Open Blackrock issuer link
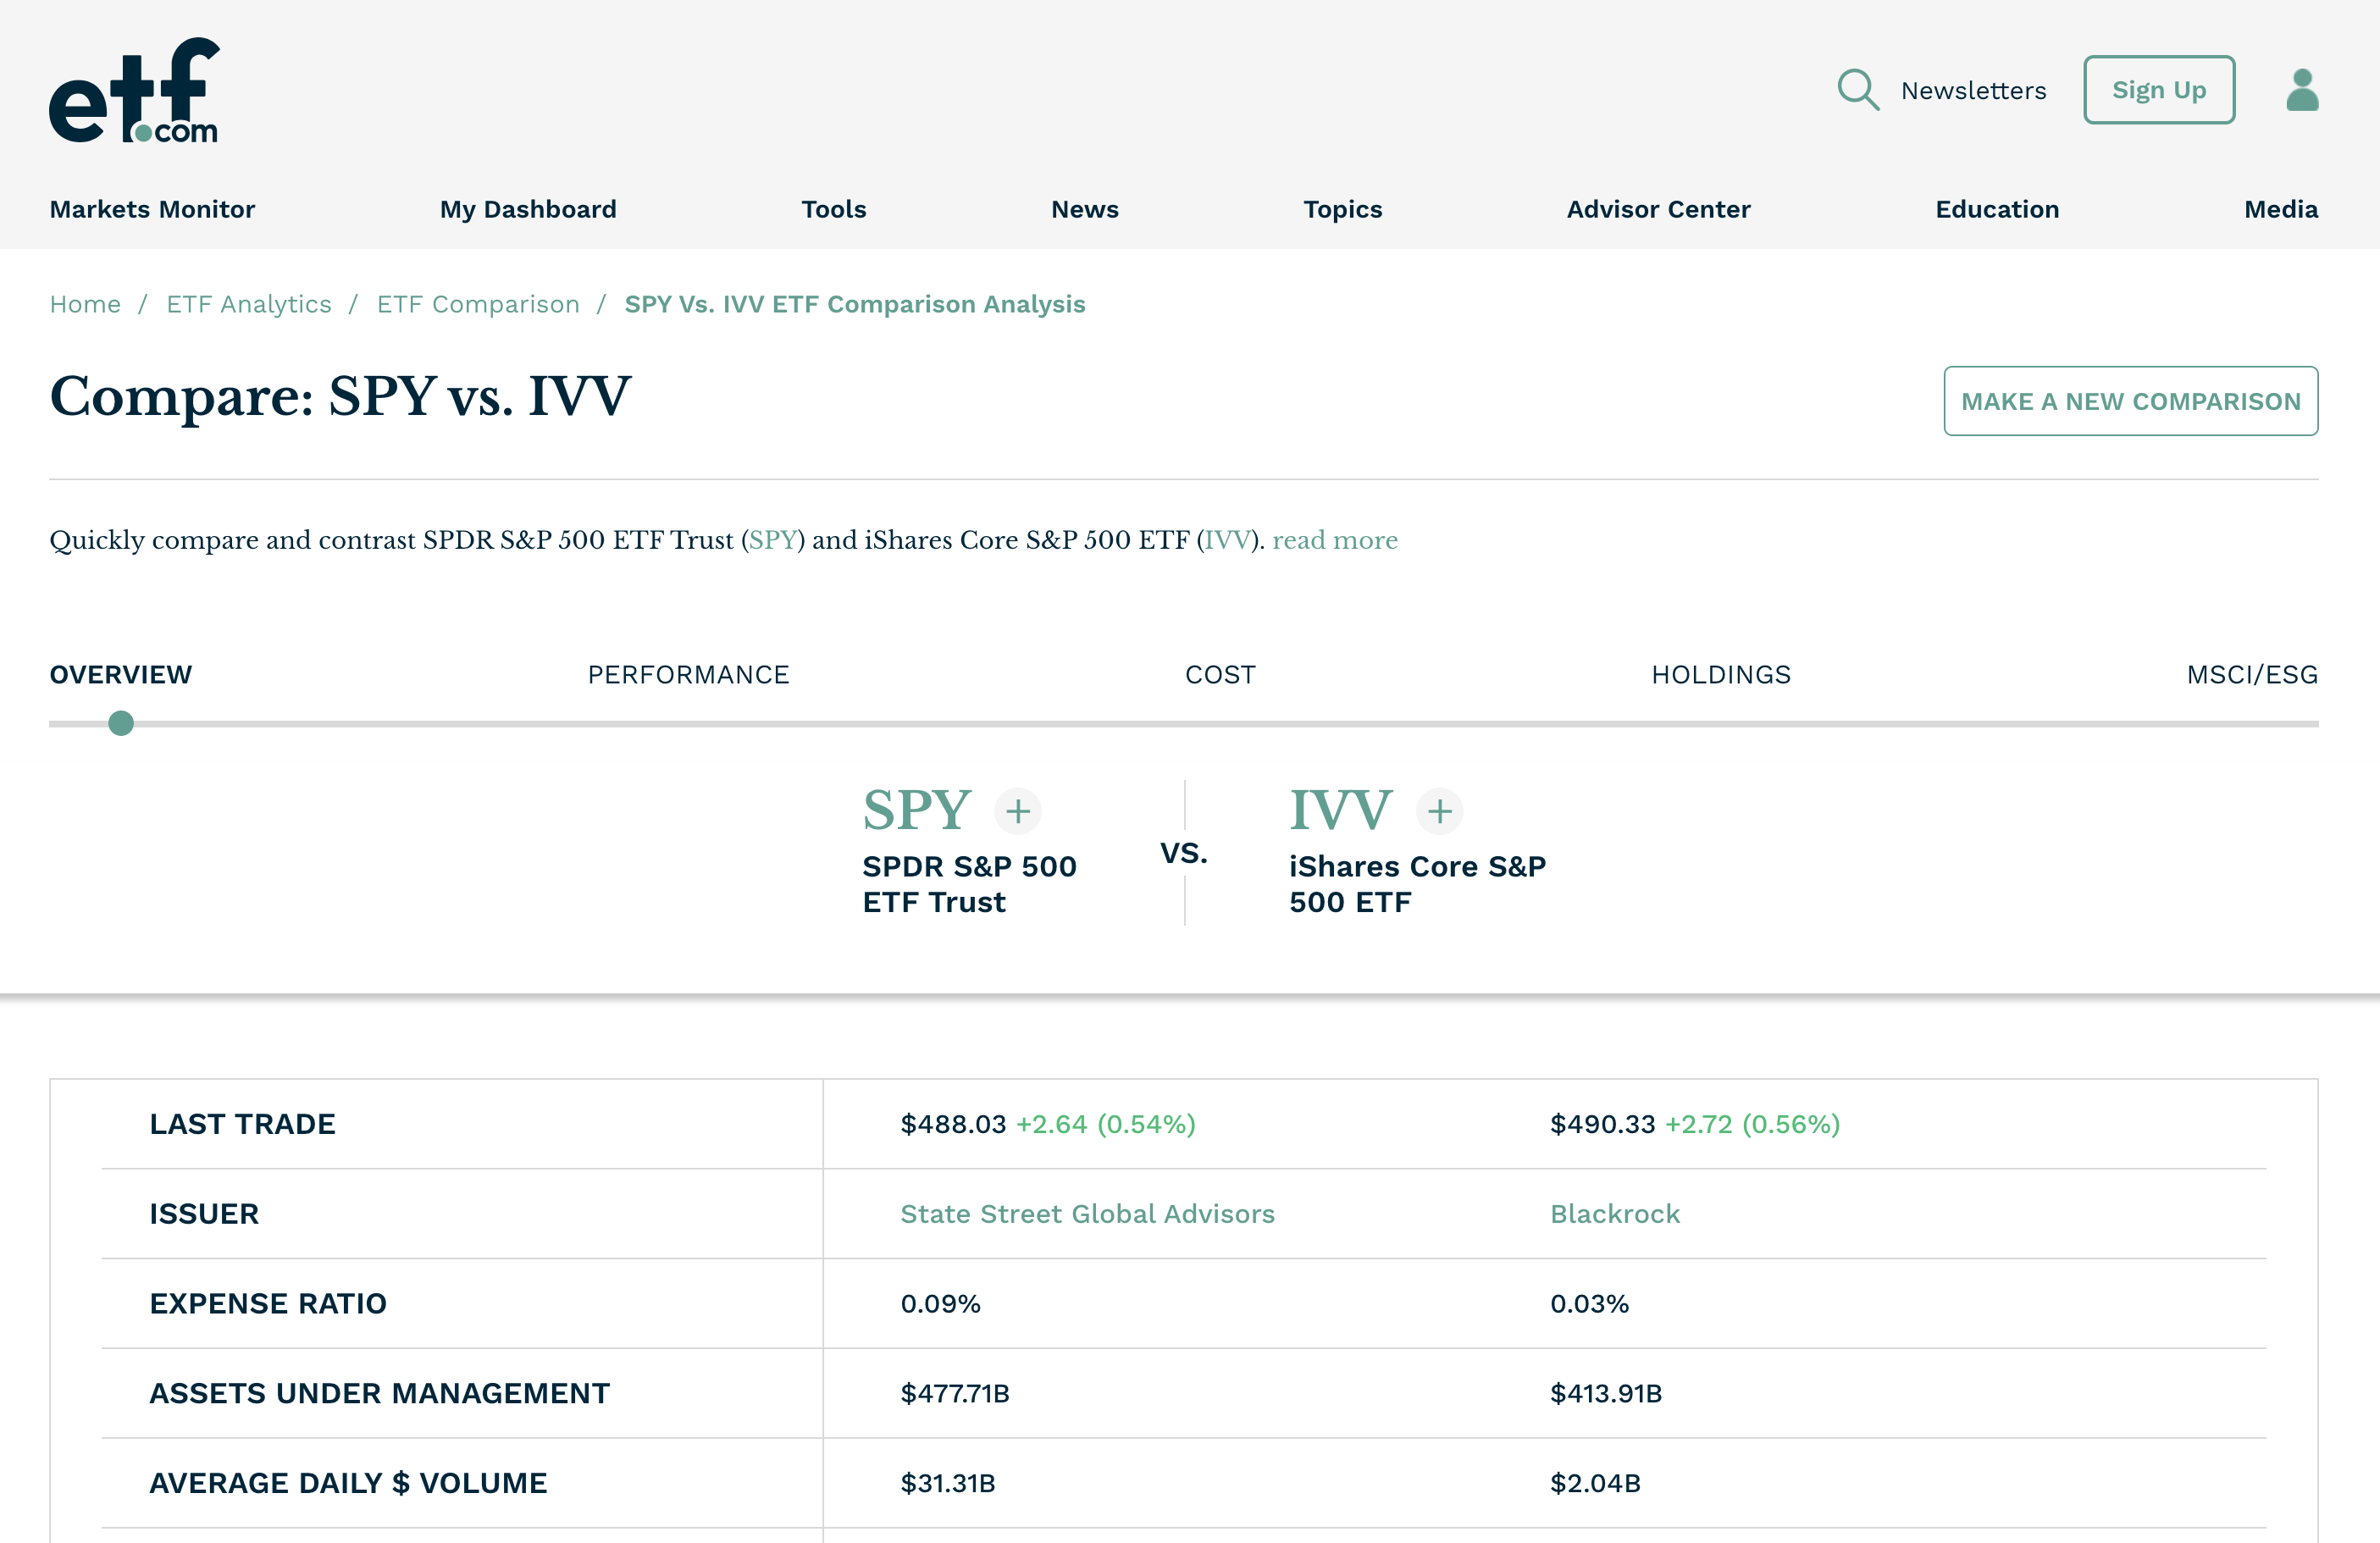This screenshot has height=1543, width=2380. click(1615, 1214)
